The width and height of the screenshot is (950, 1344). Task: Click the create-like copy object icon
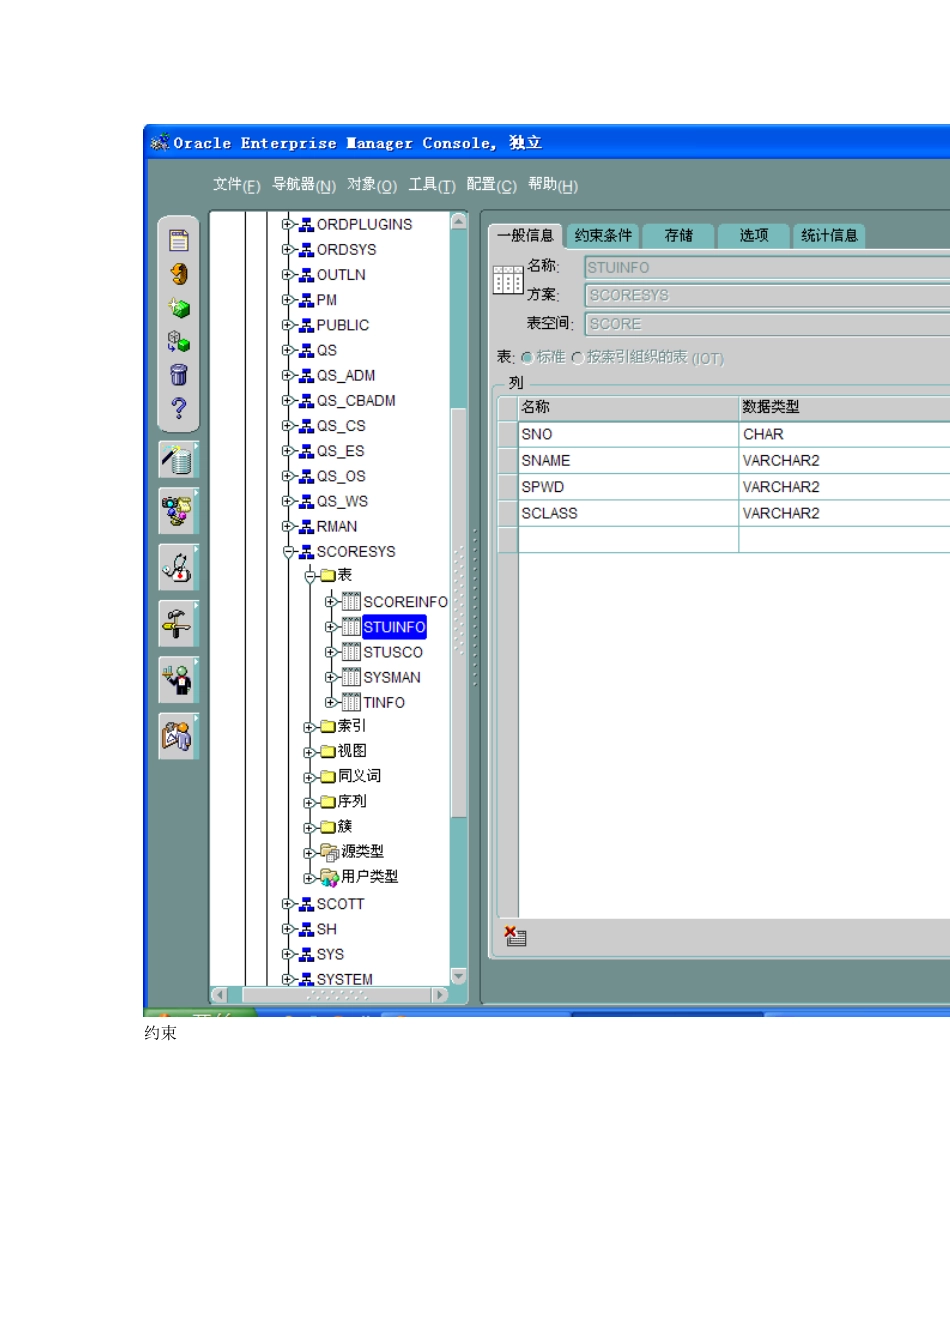178,340
